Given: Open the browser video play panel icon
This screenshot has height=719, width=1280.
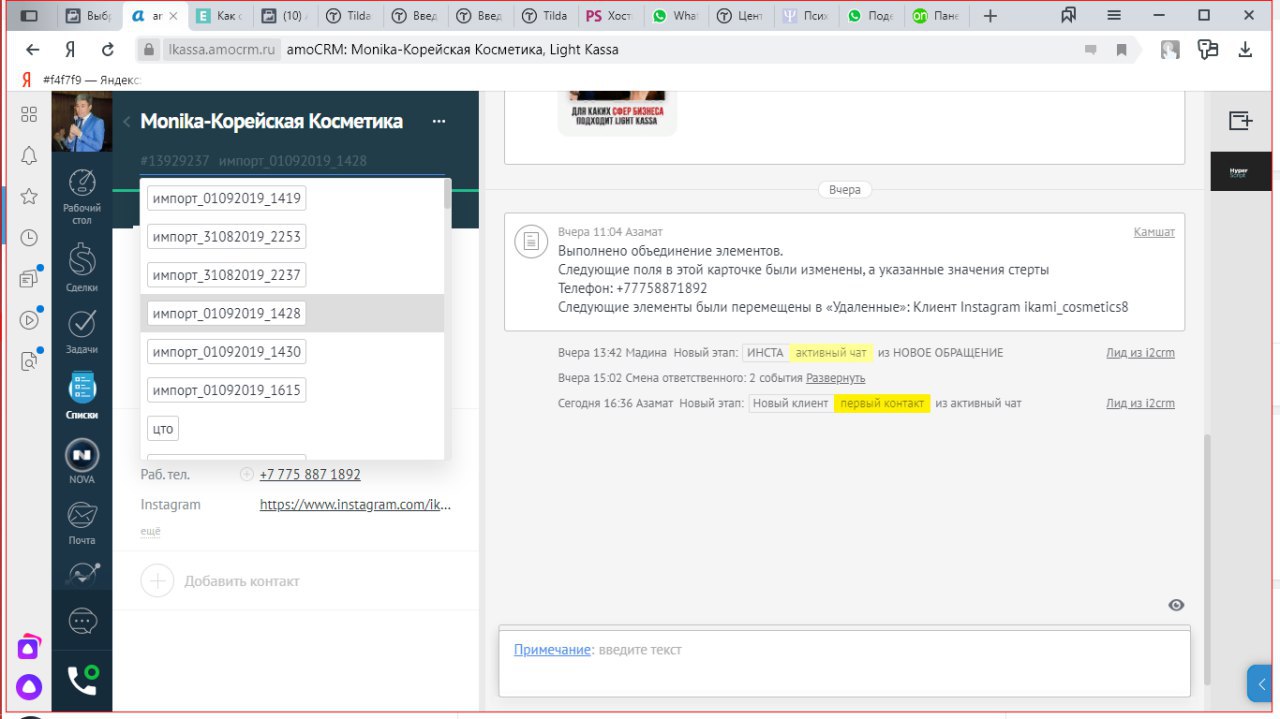Looking at the screenshot, I should [x=29, y=320].
